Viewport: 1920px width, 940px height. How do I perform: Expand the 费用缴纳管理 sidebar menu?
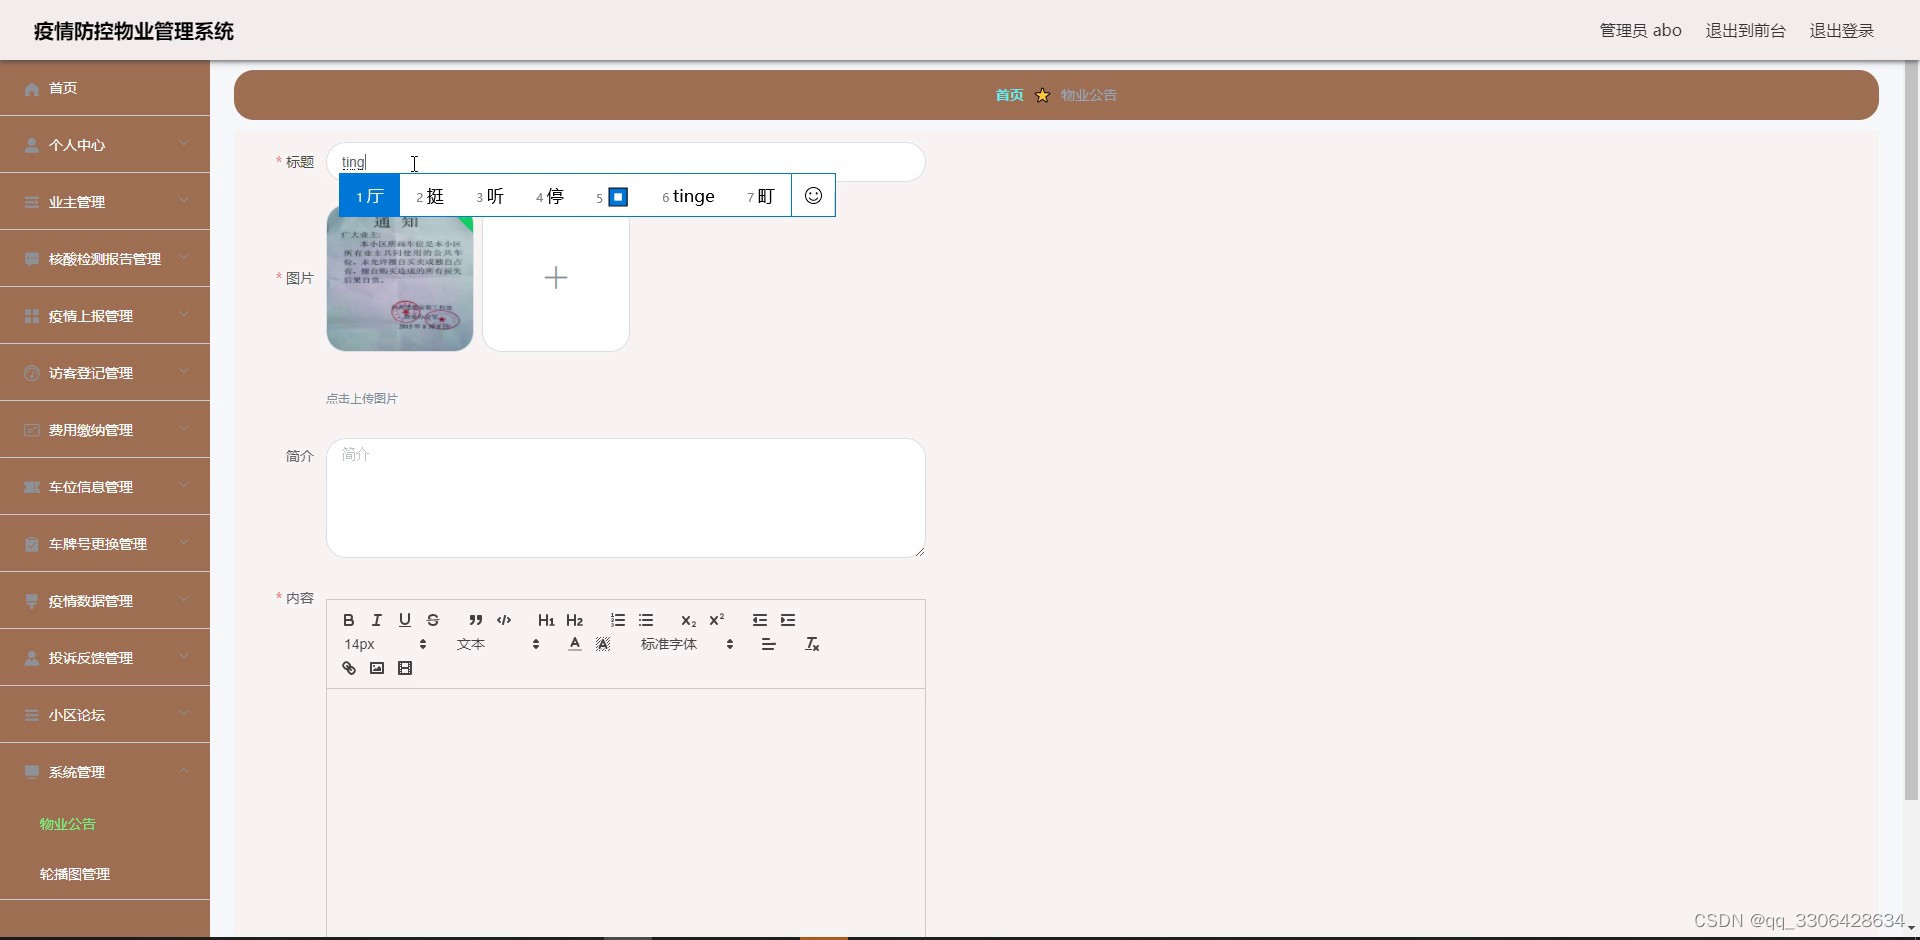105,430
